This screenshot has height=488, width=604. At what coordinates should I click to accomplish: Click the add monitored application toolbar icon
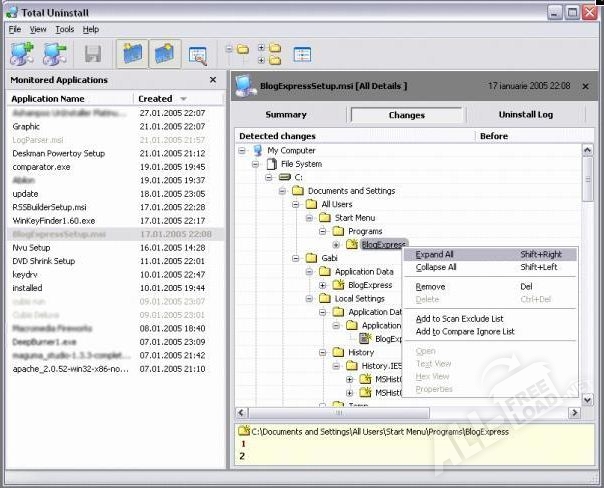[22, 54]
